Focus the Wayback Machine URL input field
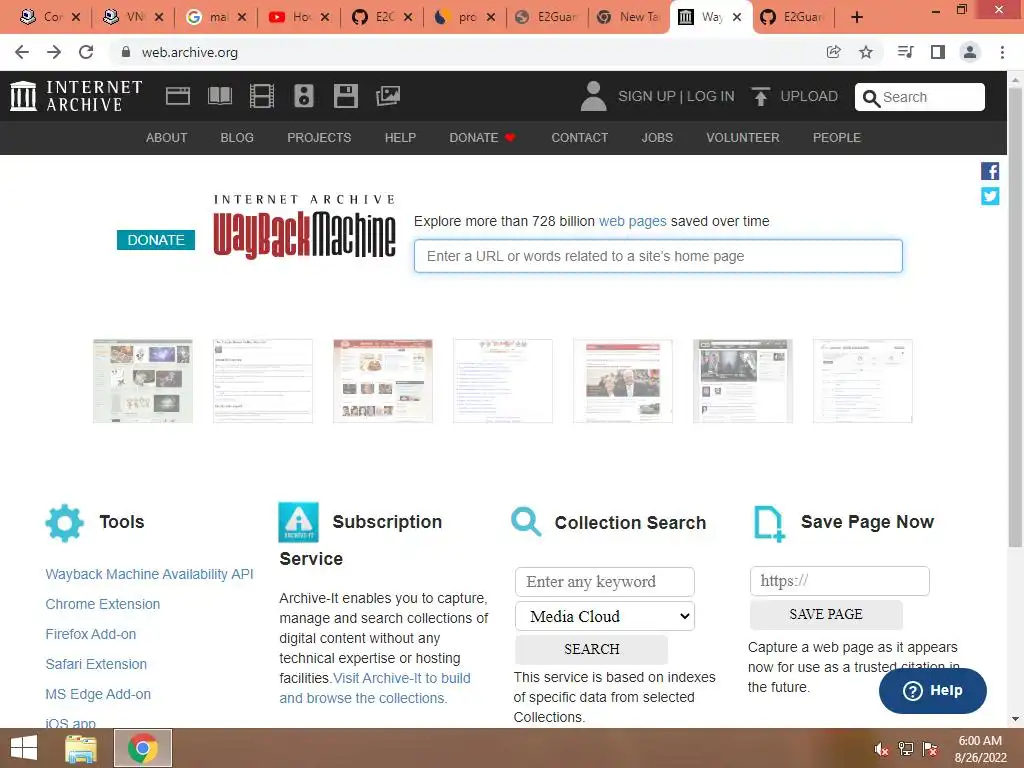 point(658,256)
